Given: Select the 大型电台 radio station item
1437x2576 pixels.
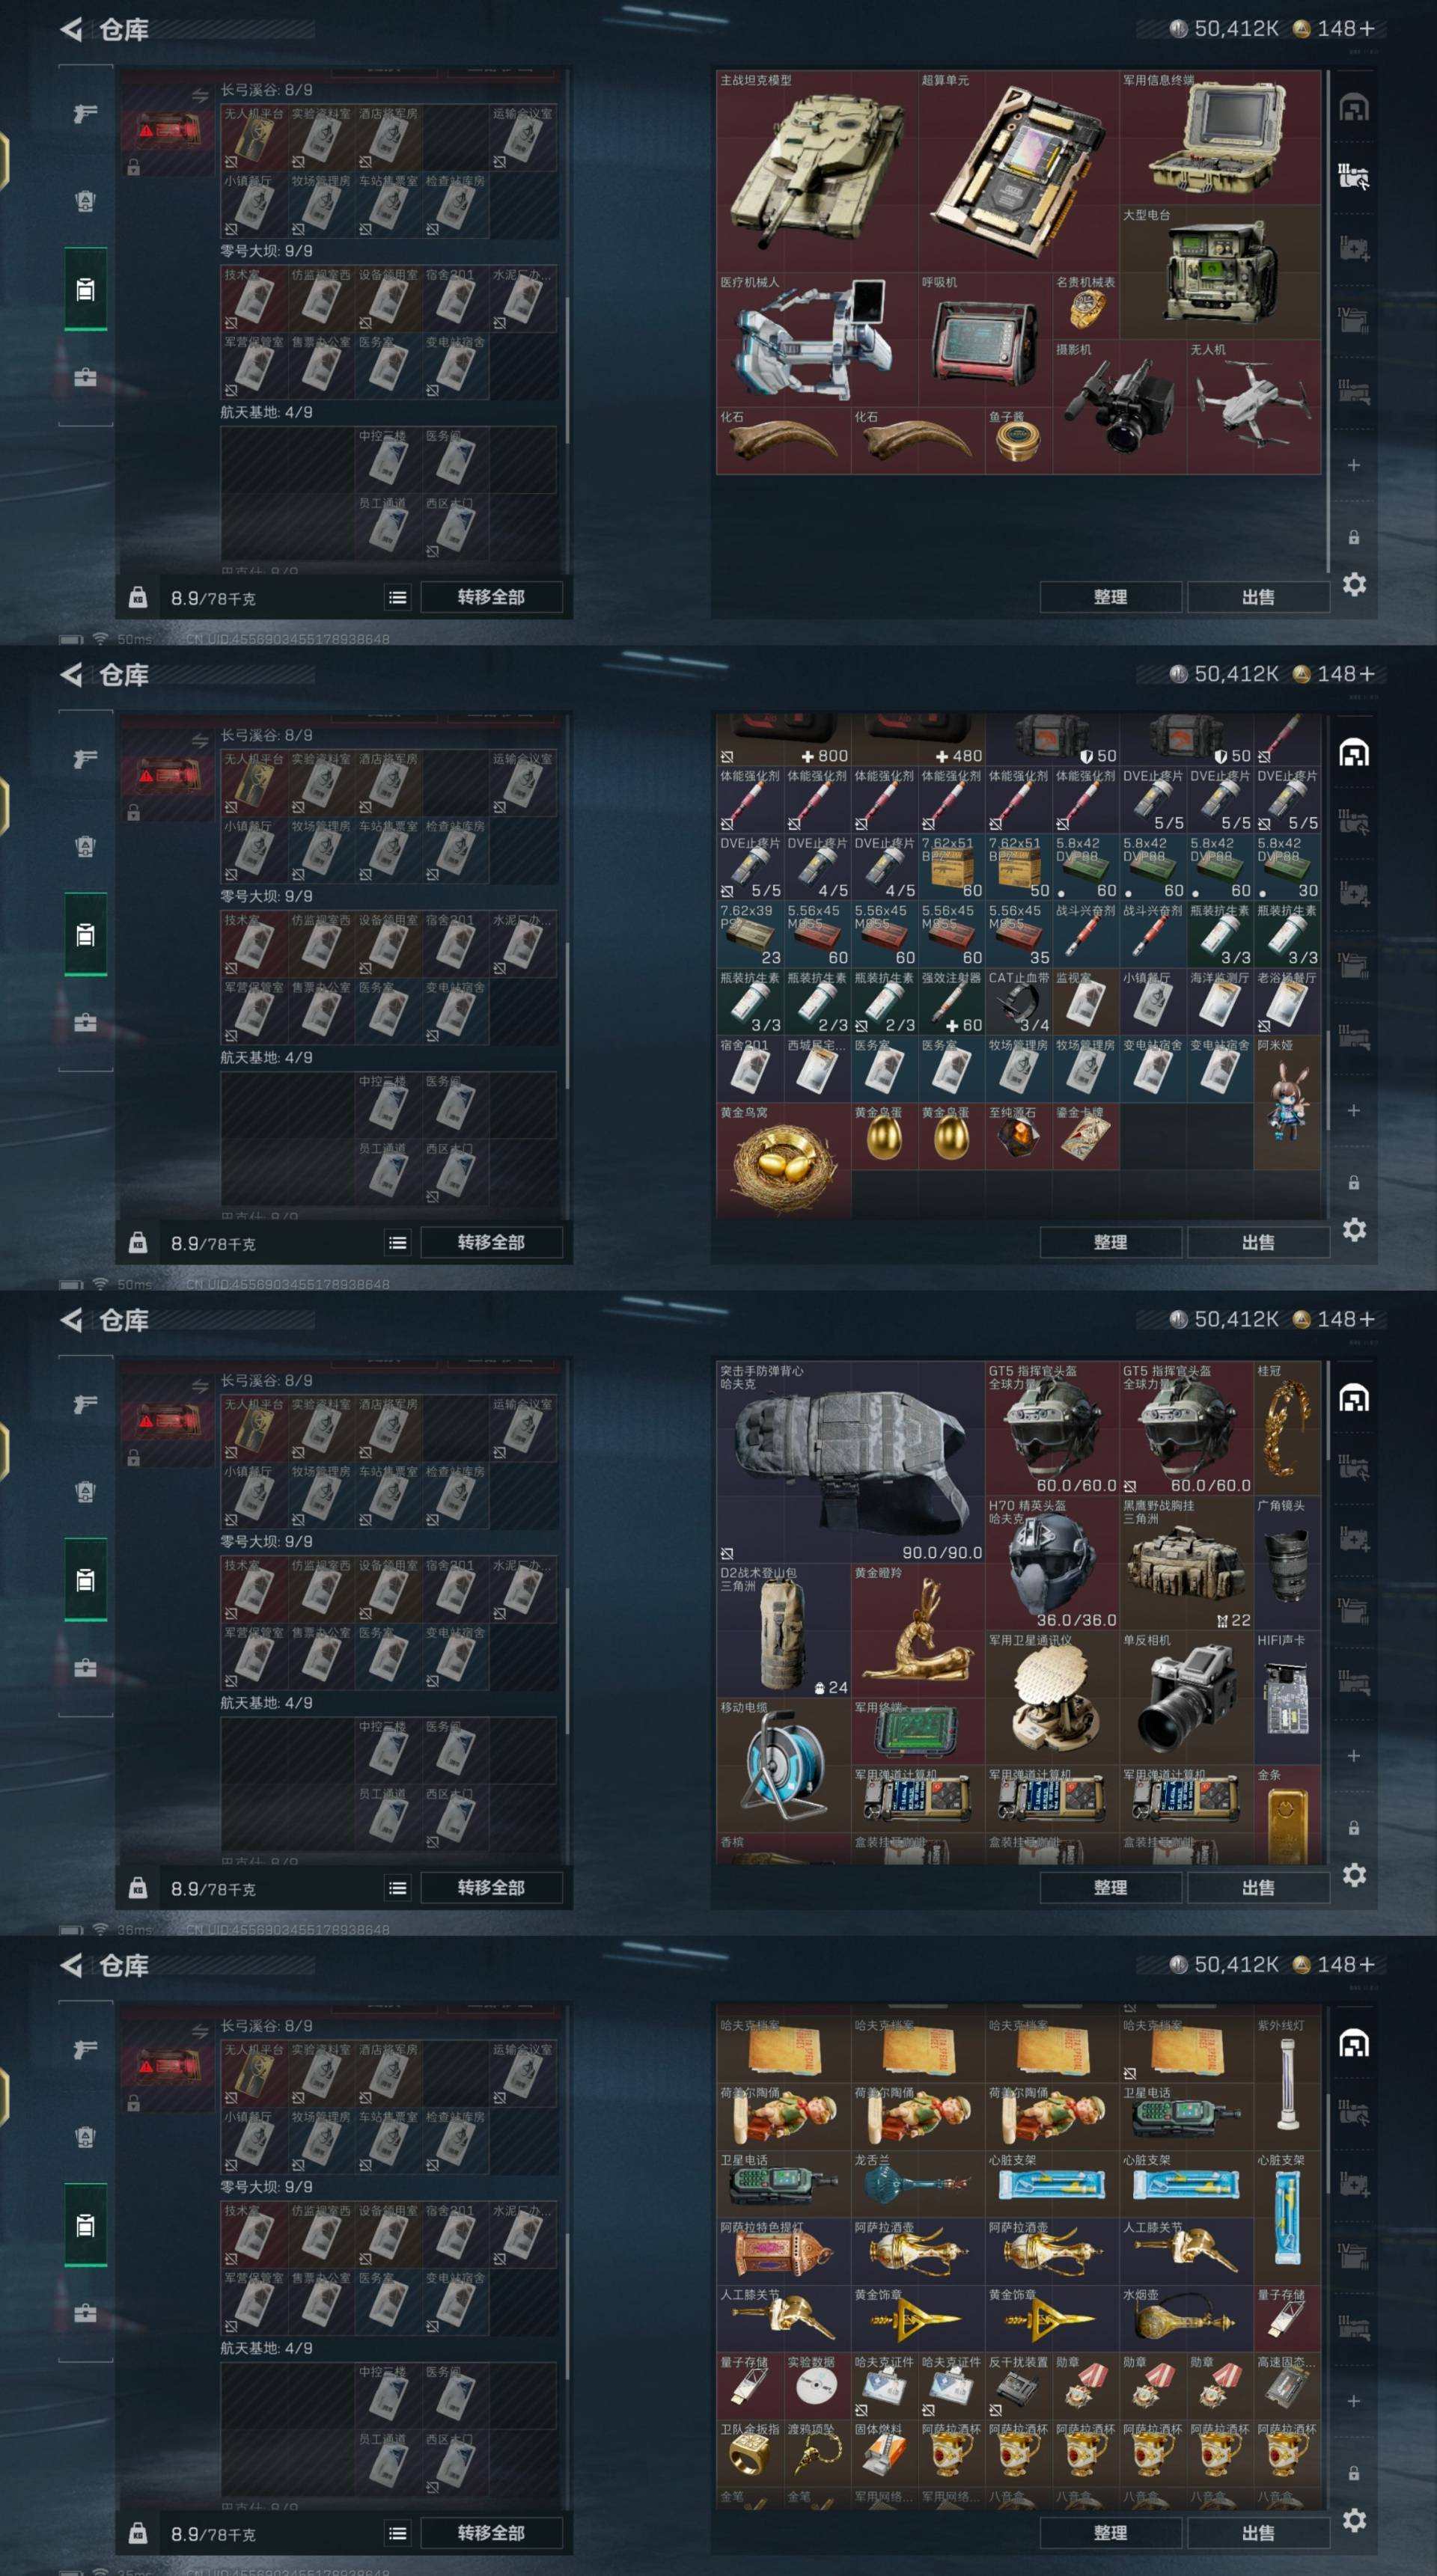Looking at the screenshot, I should pos(1219,272).
